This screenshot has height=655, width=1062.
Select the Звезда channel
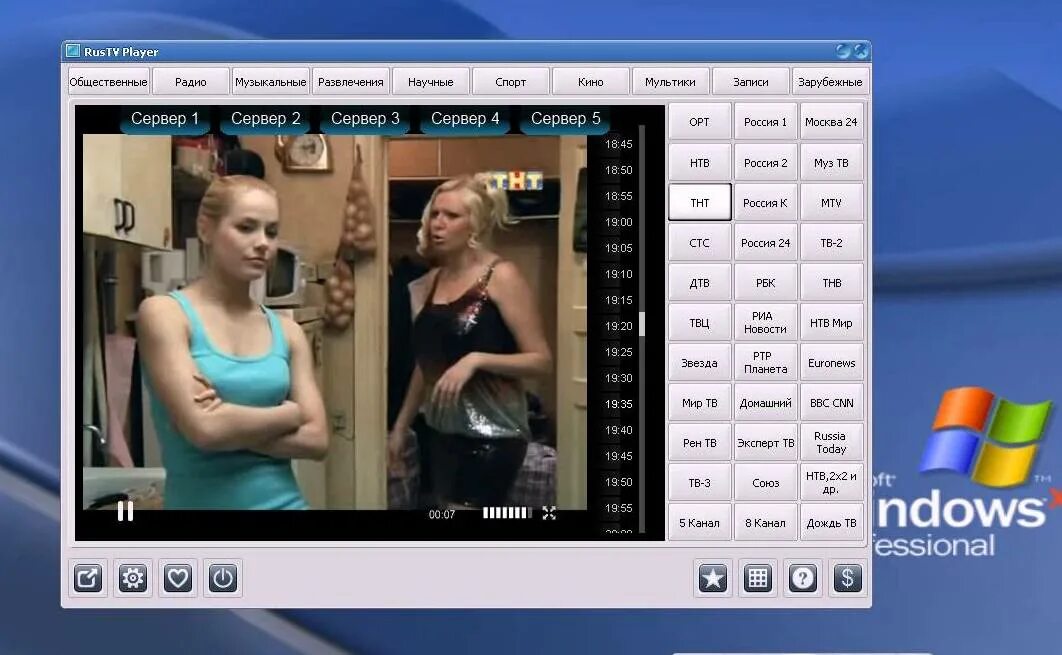tap(700, 362)
